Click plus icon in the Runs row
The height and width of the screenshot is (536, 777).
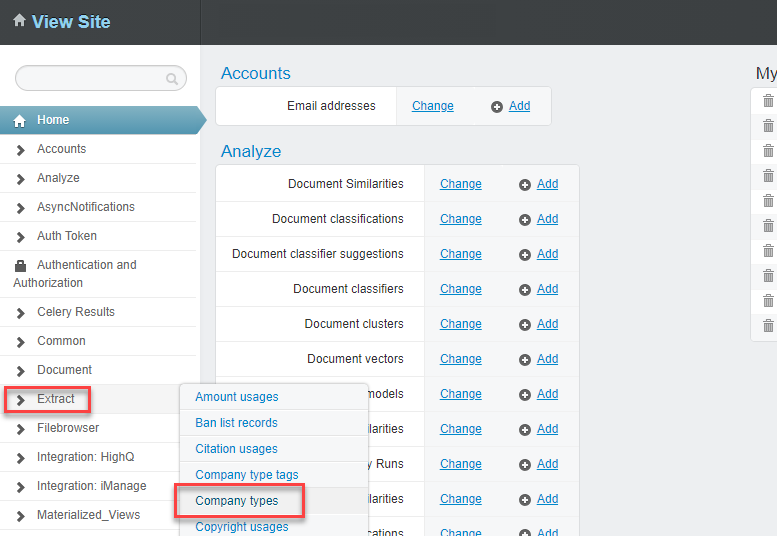tap(525, 465)
